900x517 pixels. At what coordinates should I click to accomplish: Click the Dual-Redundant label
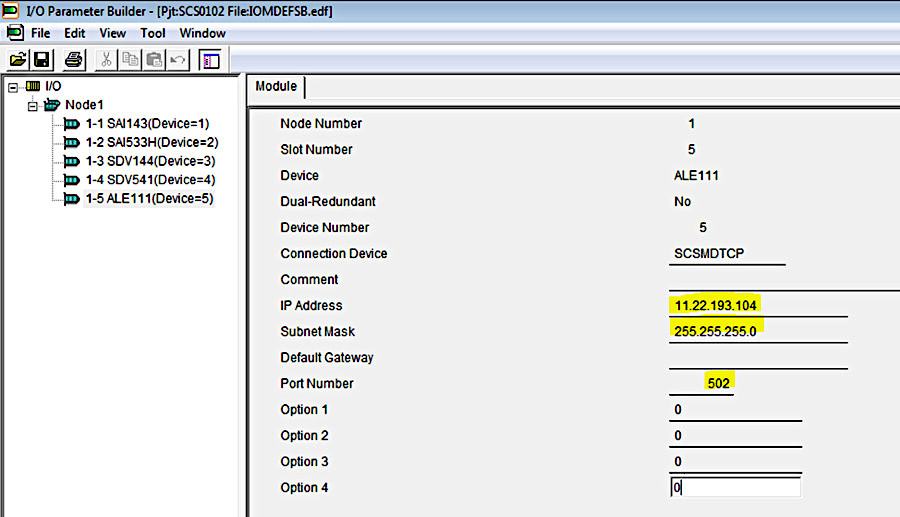tap(328, 201)
